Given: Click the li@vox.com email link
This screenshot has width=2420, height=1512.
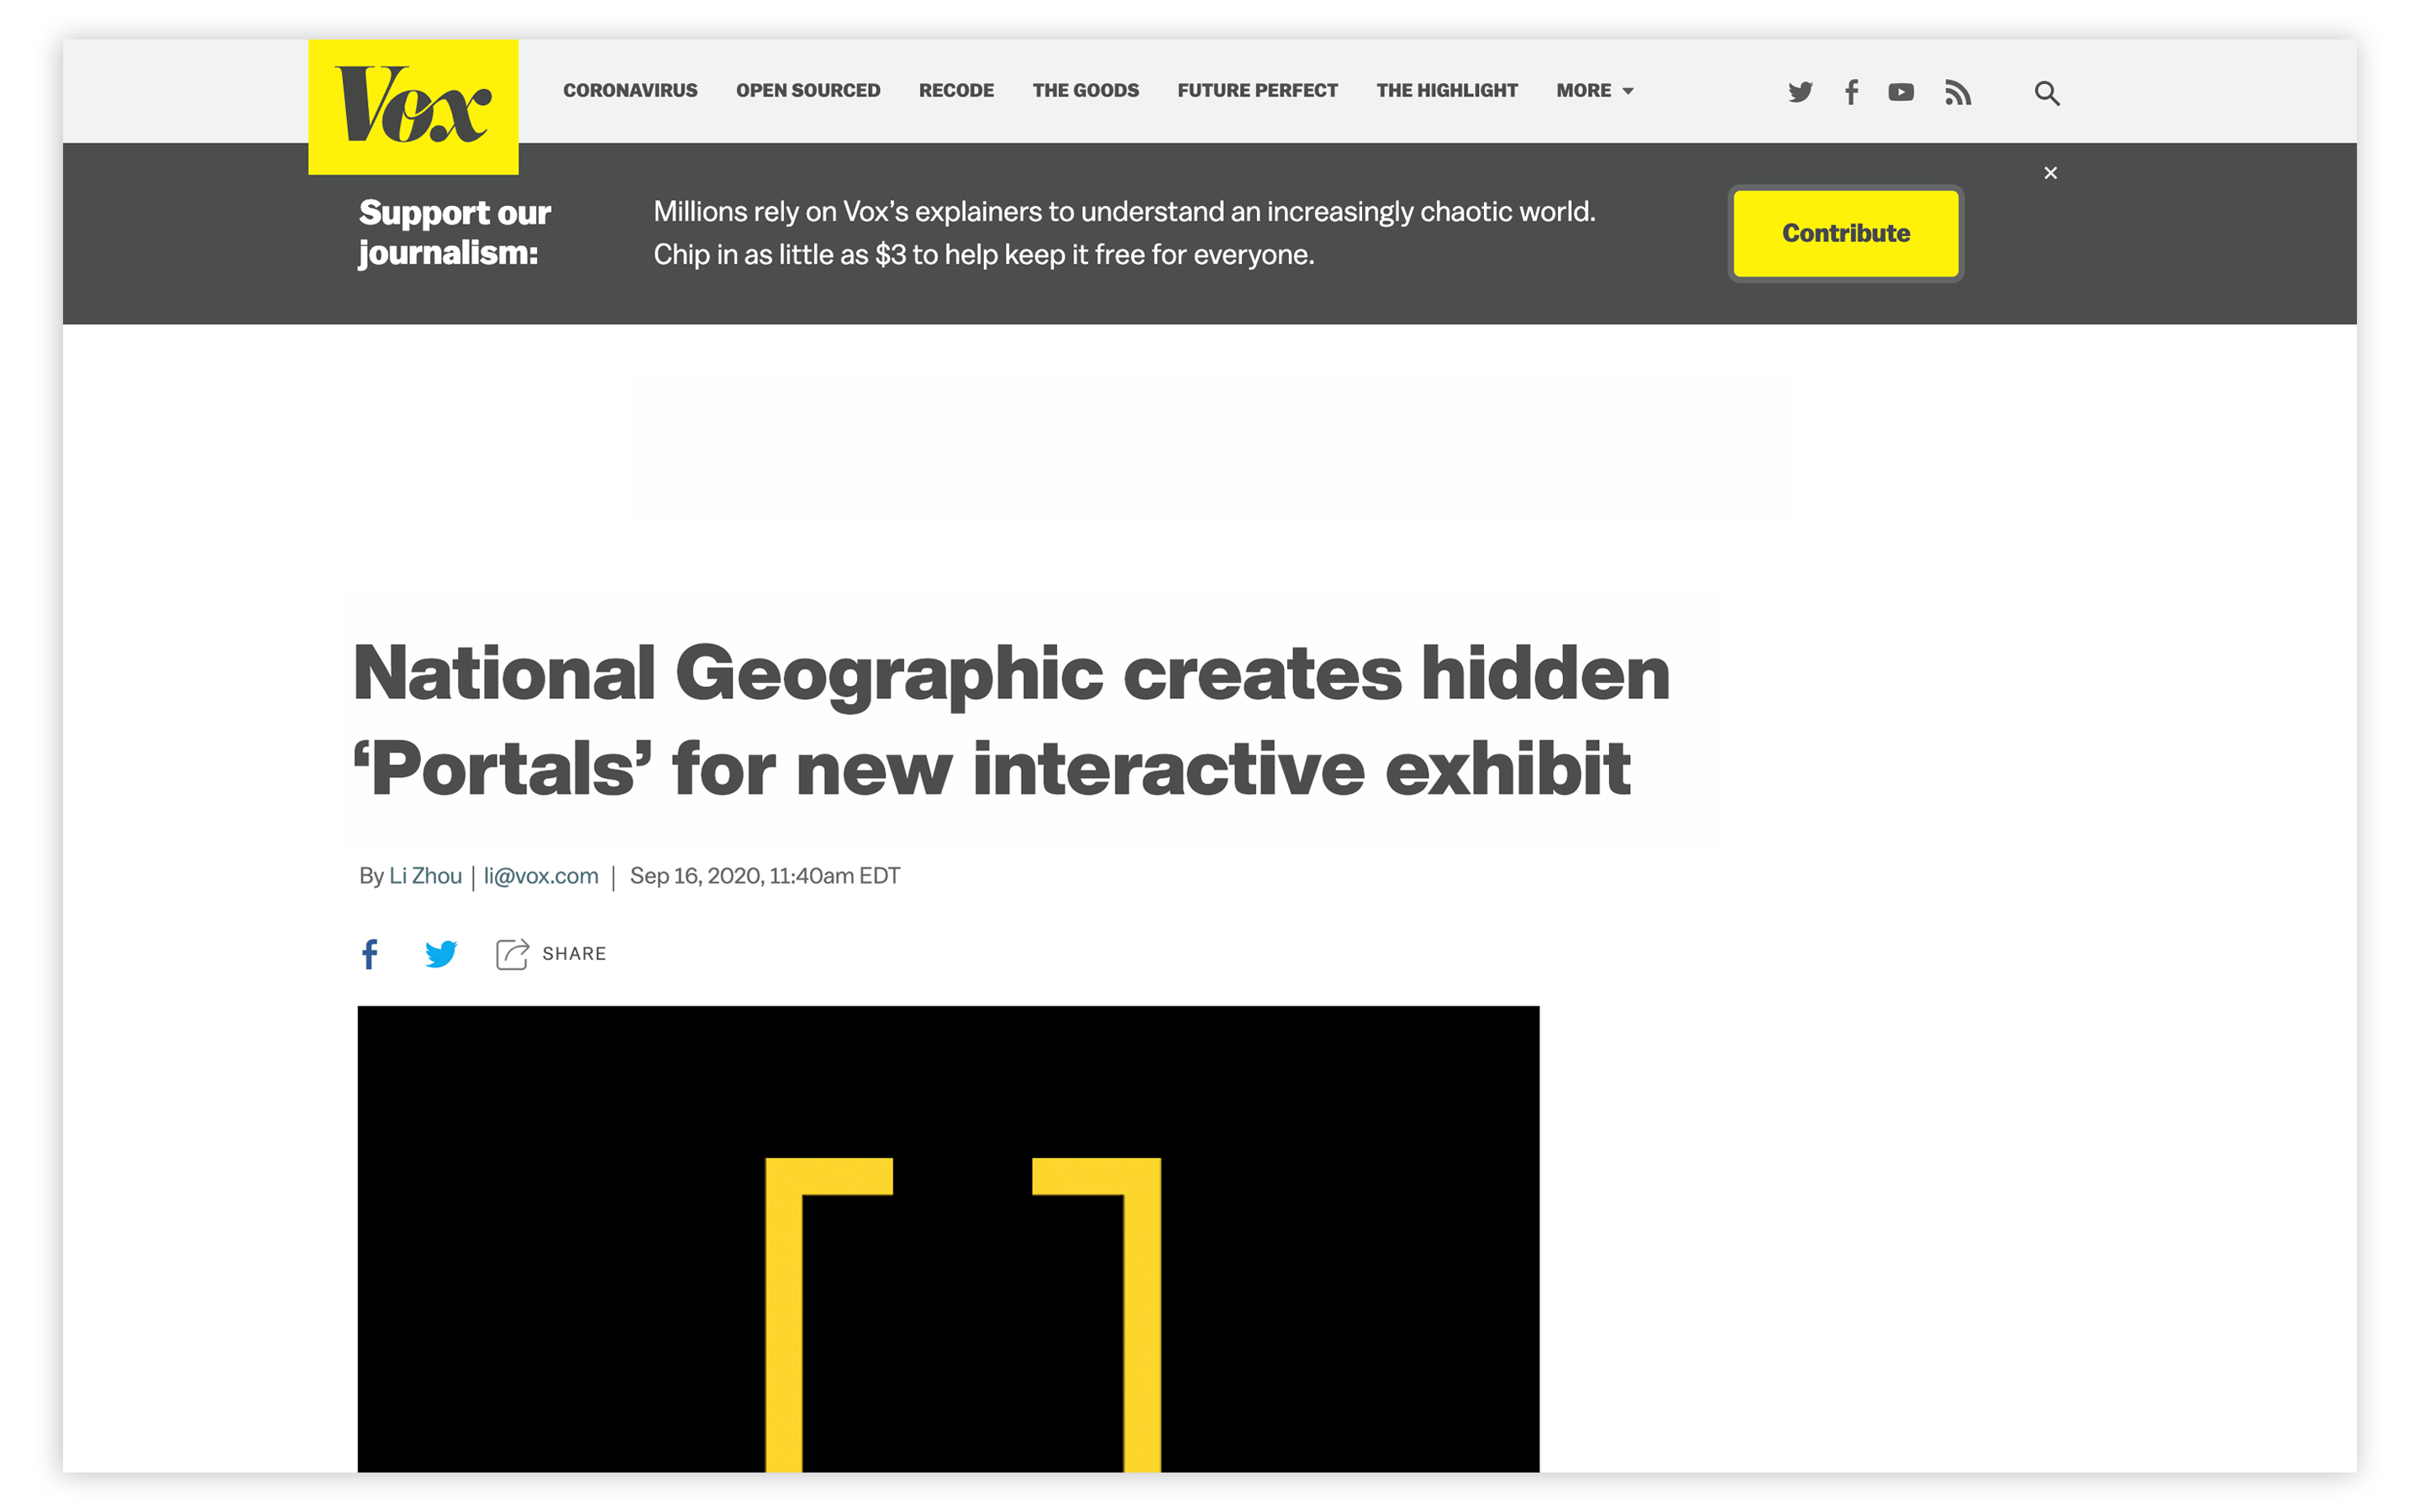Looking at the screenshot, I should 541,876.
